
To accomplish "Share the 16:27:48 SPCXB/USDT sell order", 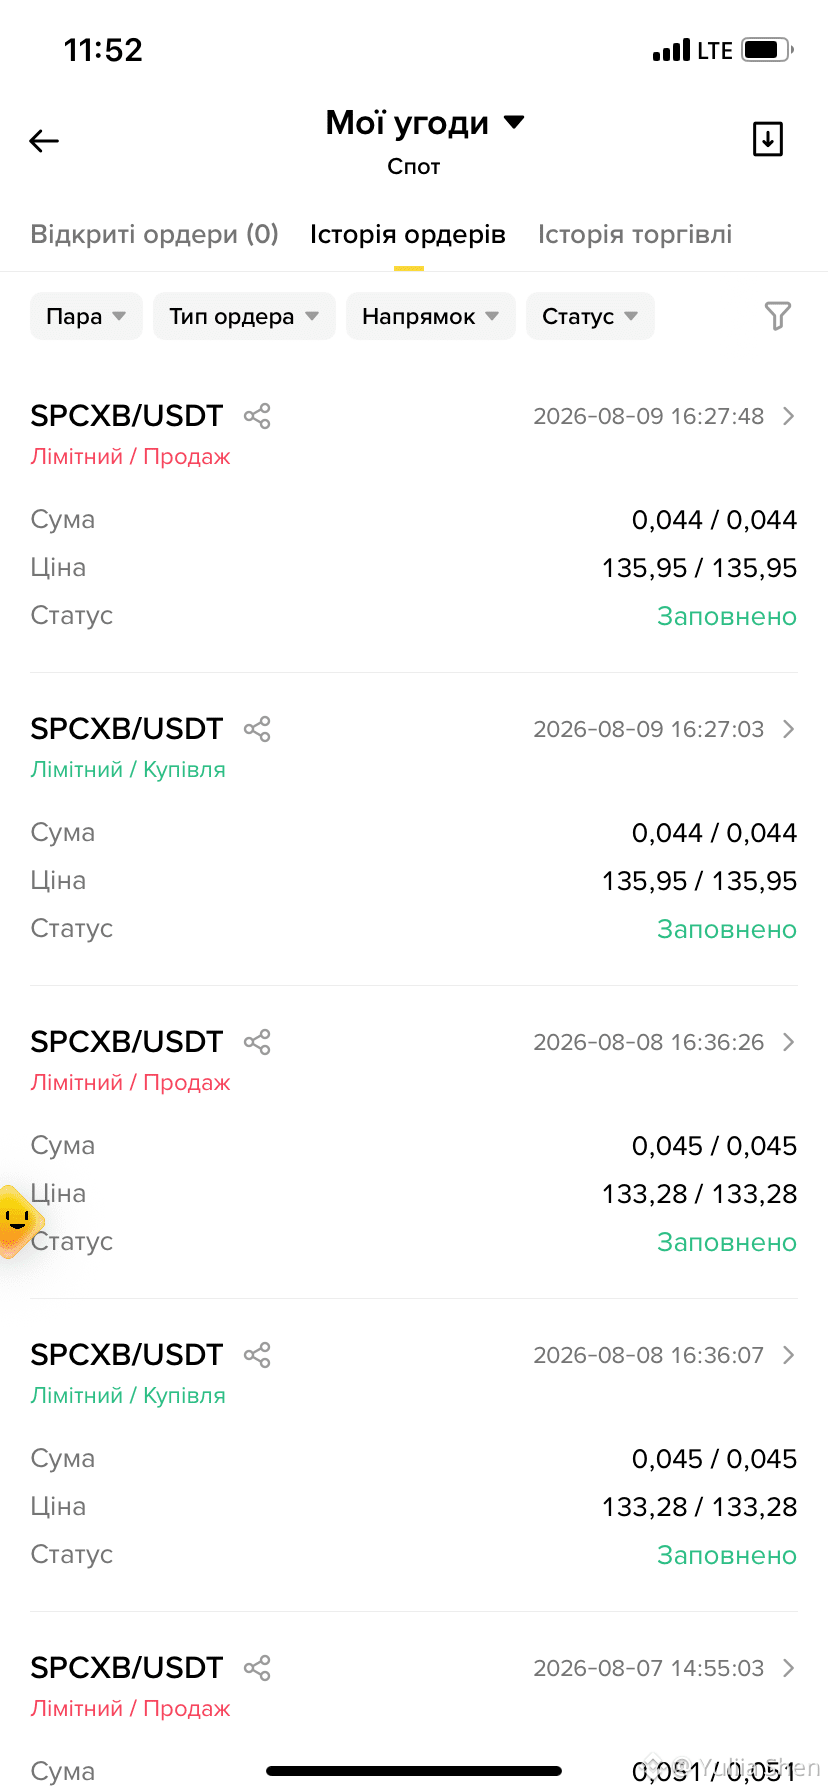I will pyautogui.click(x=257, y=416).
